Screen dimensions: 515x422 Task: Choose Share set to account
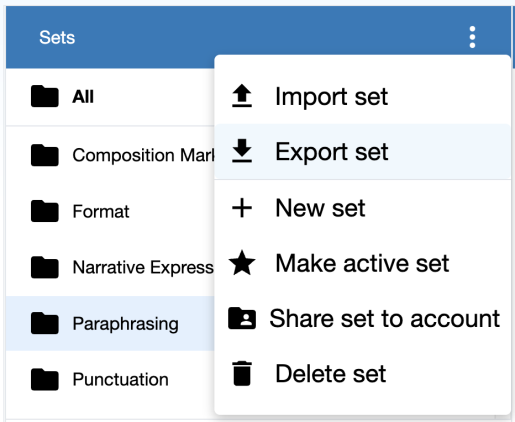point(363,318)
